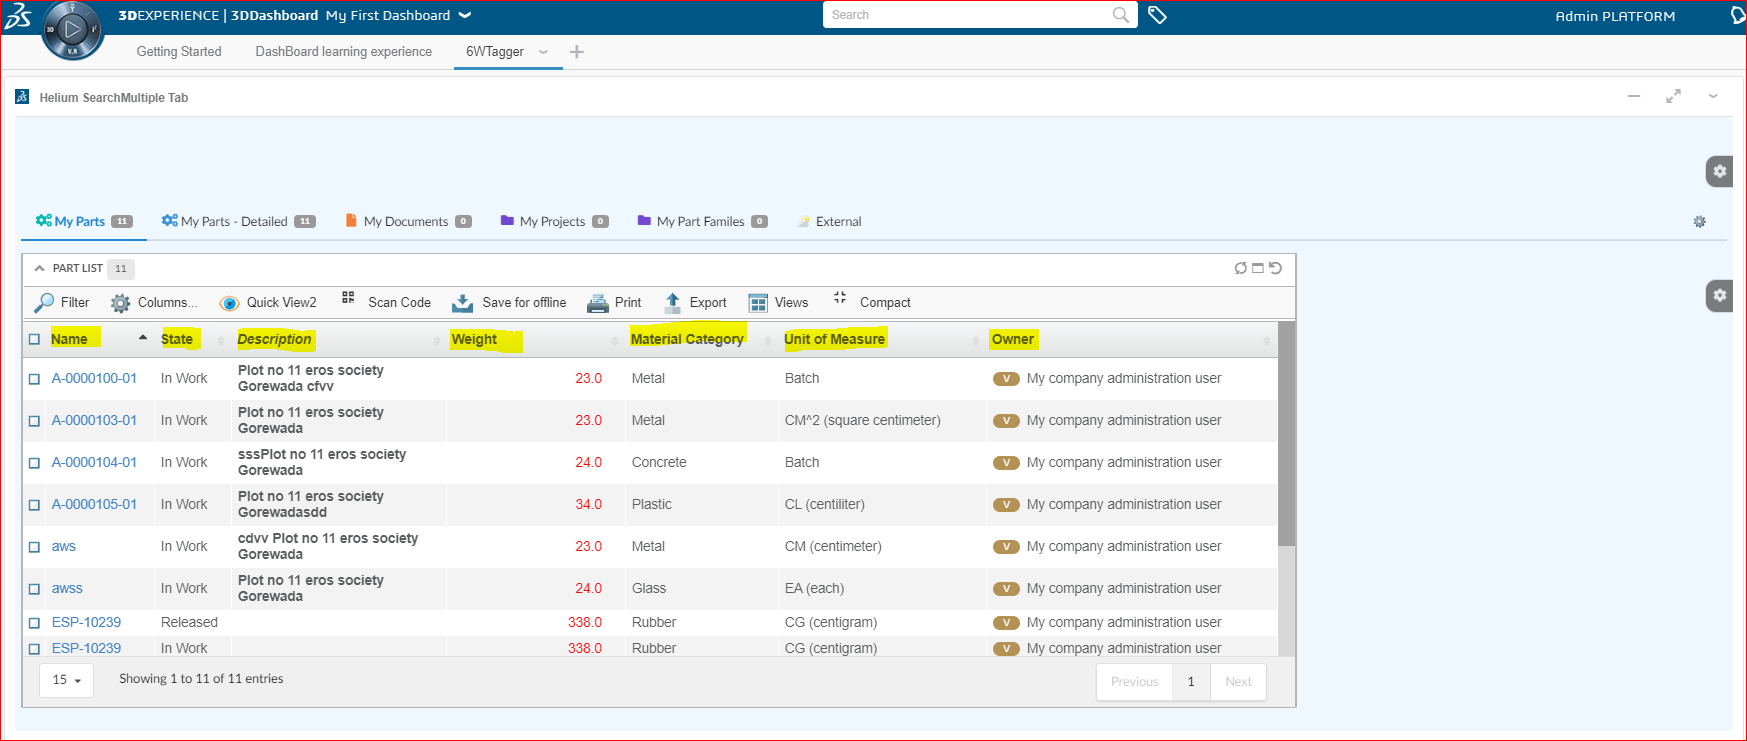The height and width of the screenshot is (741, 1747).
Task: Click the Print icon
Action: click(x=597, y=303)
